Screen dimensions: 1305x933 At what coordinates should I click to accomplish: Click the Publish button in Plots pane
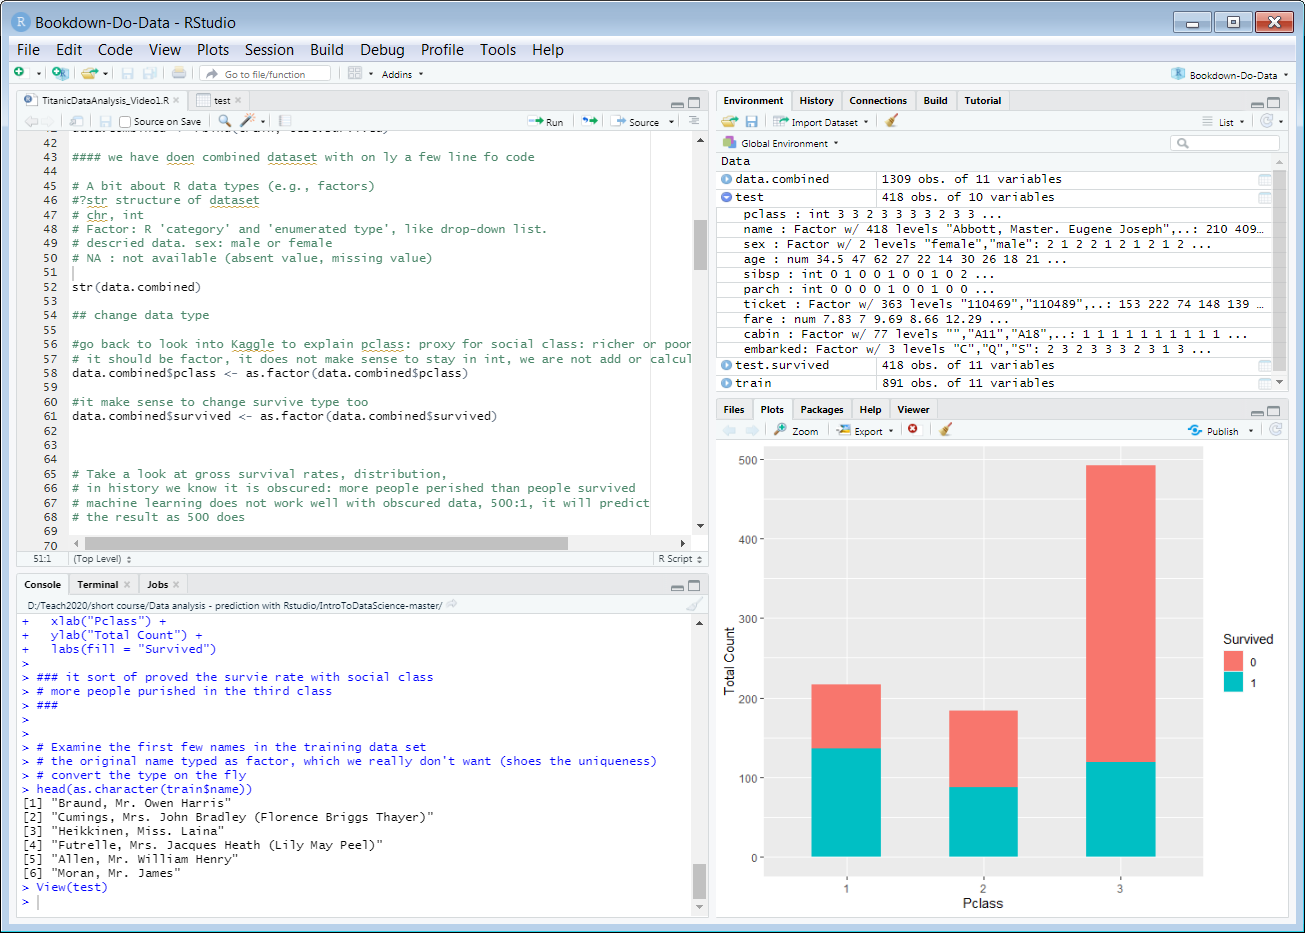1214,431
